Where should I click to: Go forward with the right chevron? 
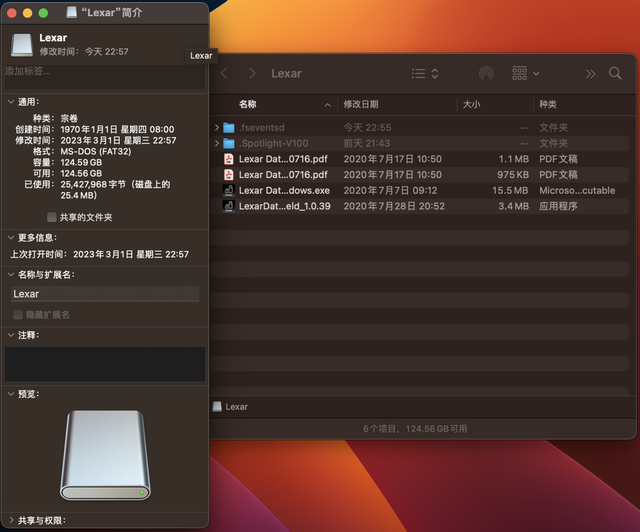(x=252, y=73)
